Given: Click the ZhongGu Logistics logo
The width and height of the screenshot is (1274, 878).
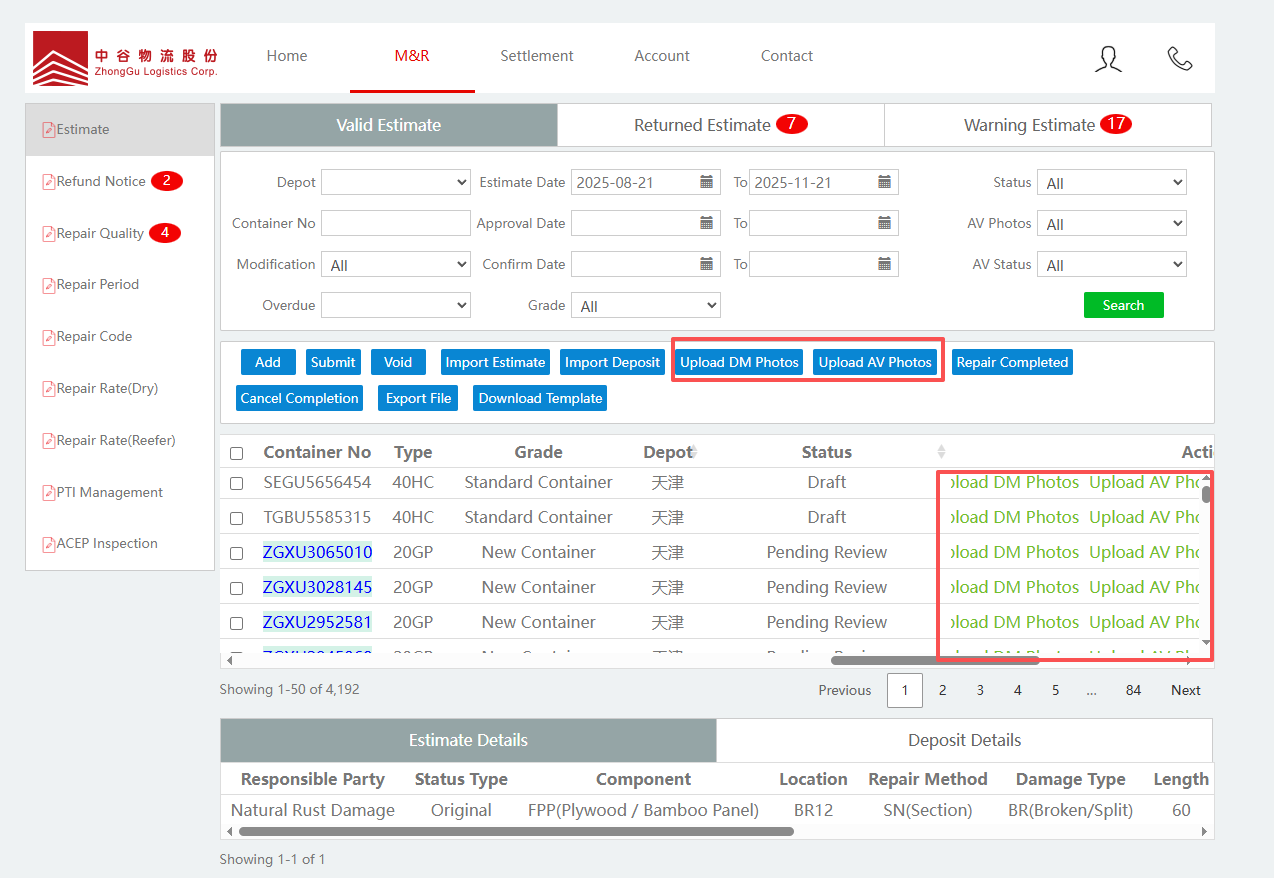Looking at the screenshot, I should click(x=125, y=58).
